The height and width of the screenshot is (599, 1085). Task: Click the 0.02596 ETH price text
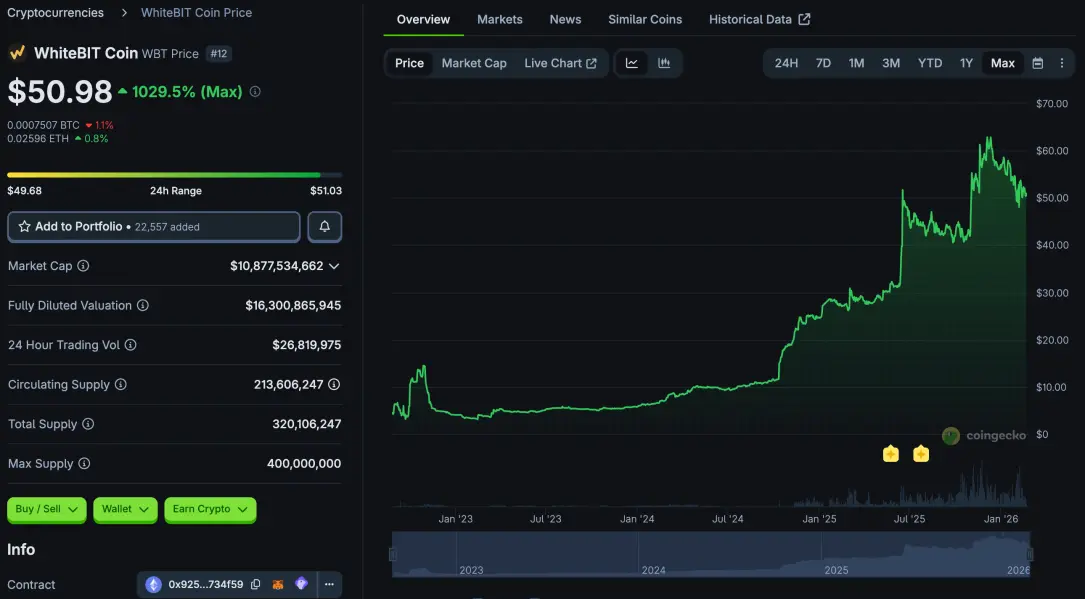[x=38, y=138]
